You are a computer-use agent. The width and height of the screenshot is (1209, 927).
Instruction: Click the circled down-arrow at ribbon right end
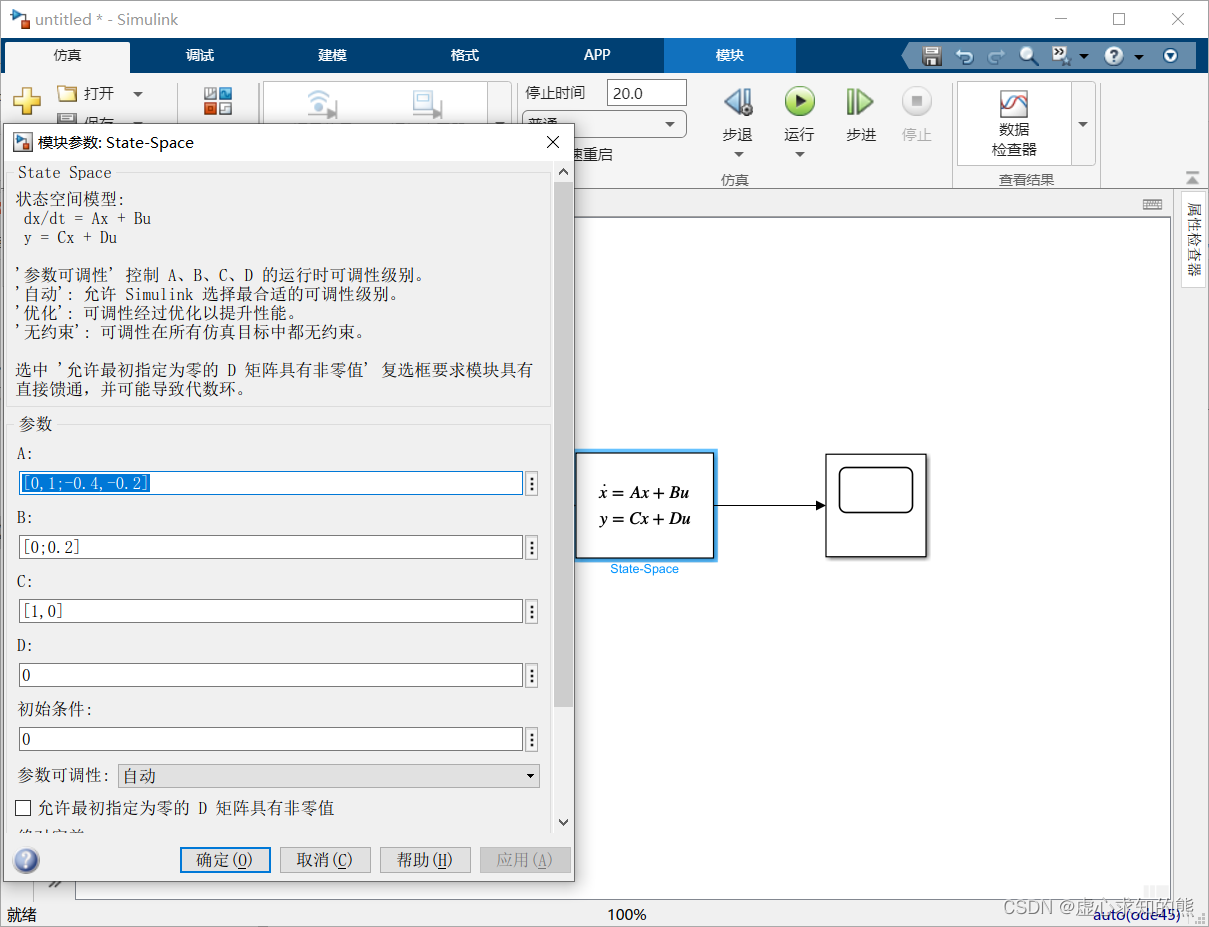(1171, 56)
